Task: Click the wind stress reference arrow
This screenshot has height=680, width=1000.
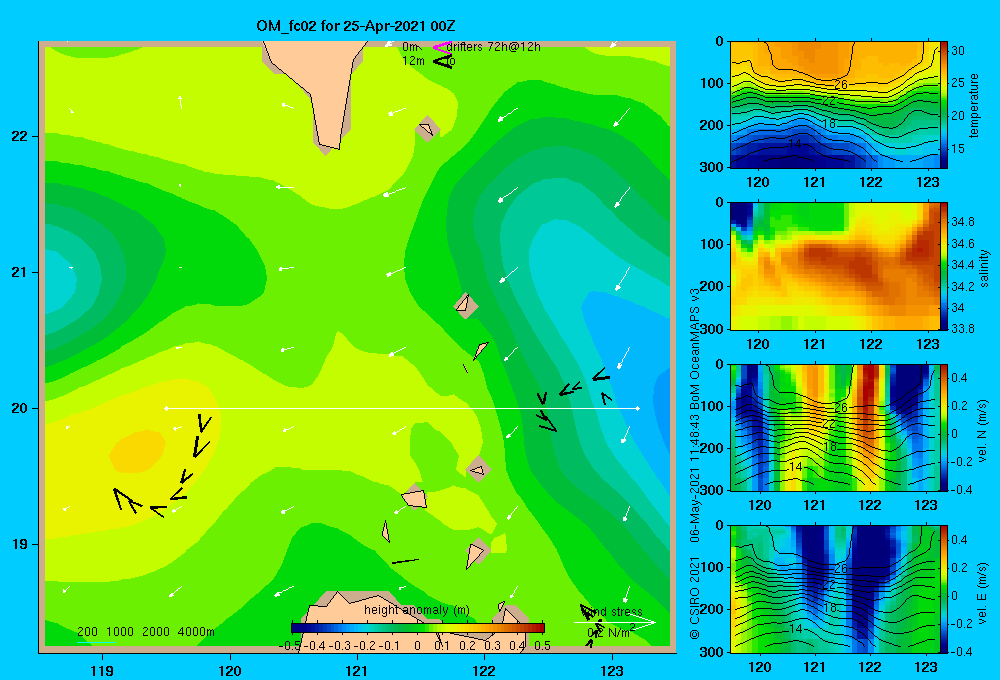Action: pyautogui.click(x=614, y=622)
